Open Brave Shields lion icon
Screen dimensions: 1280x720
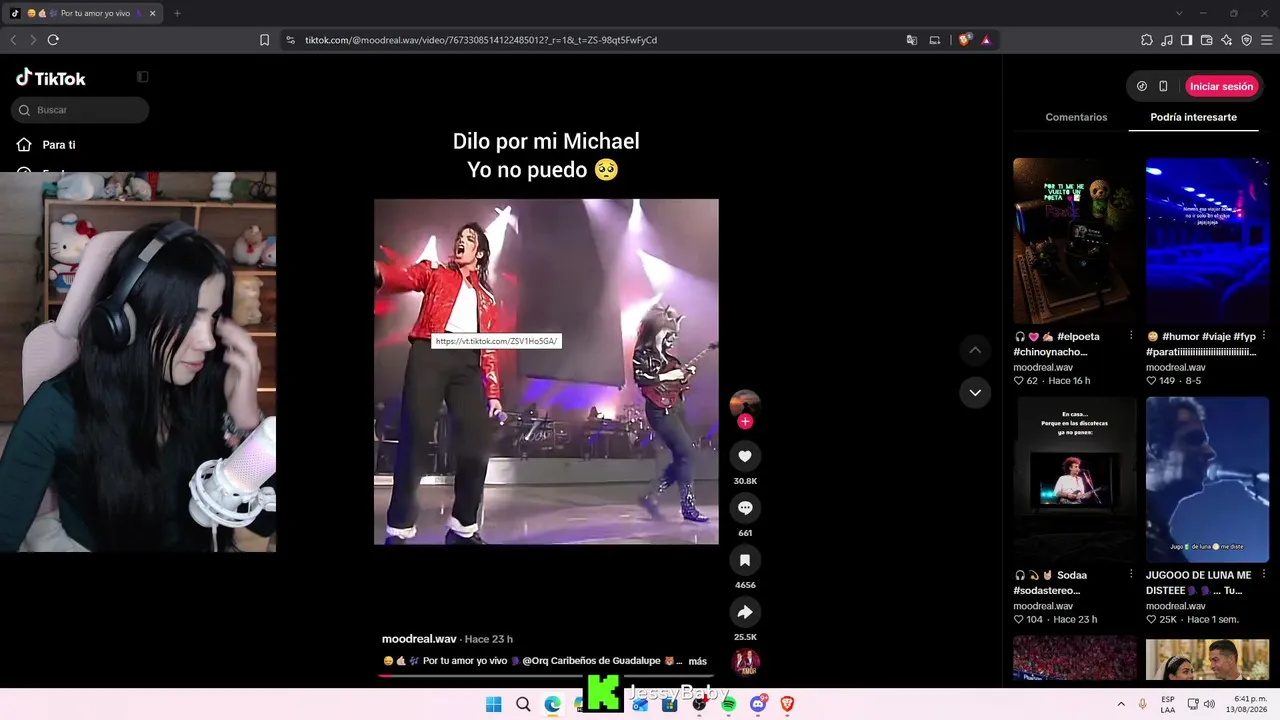964,40
